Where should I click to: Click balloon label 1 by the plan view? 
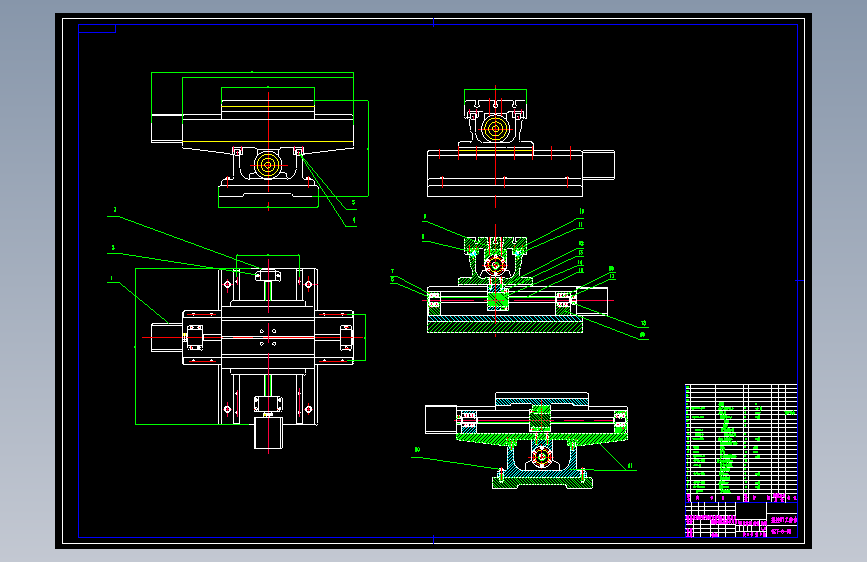point(112,279)
